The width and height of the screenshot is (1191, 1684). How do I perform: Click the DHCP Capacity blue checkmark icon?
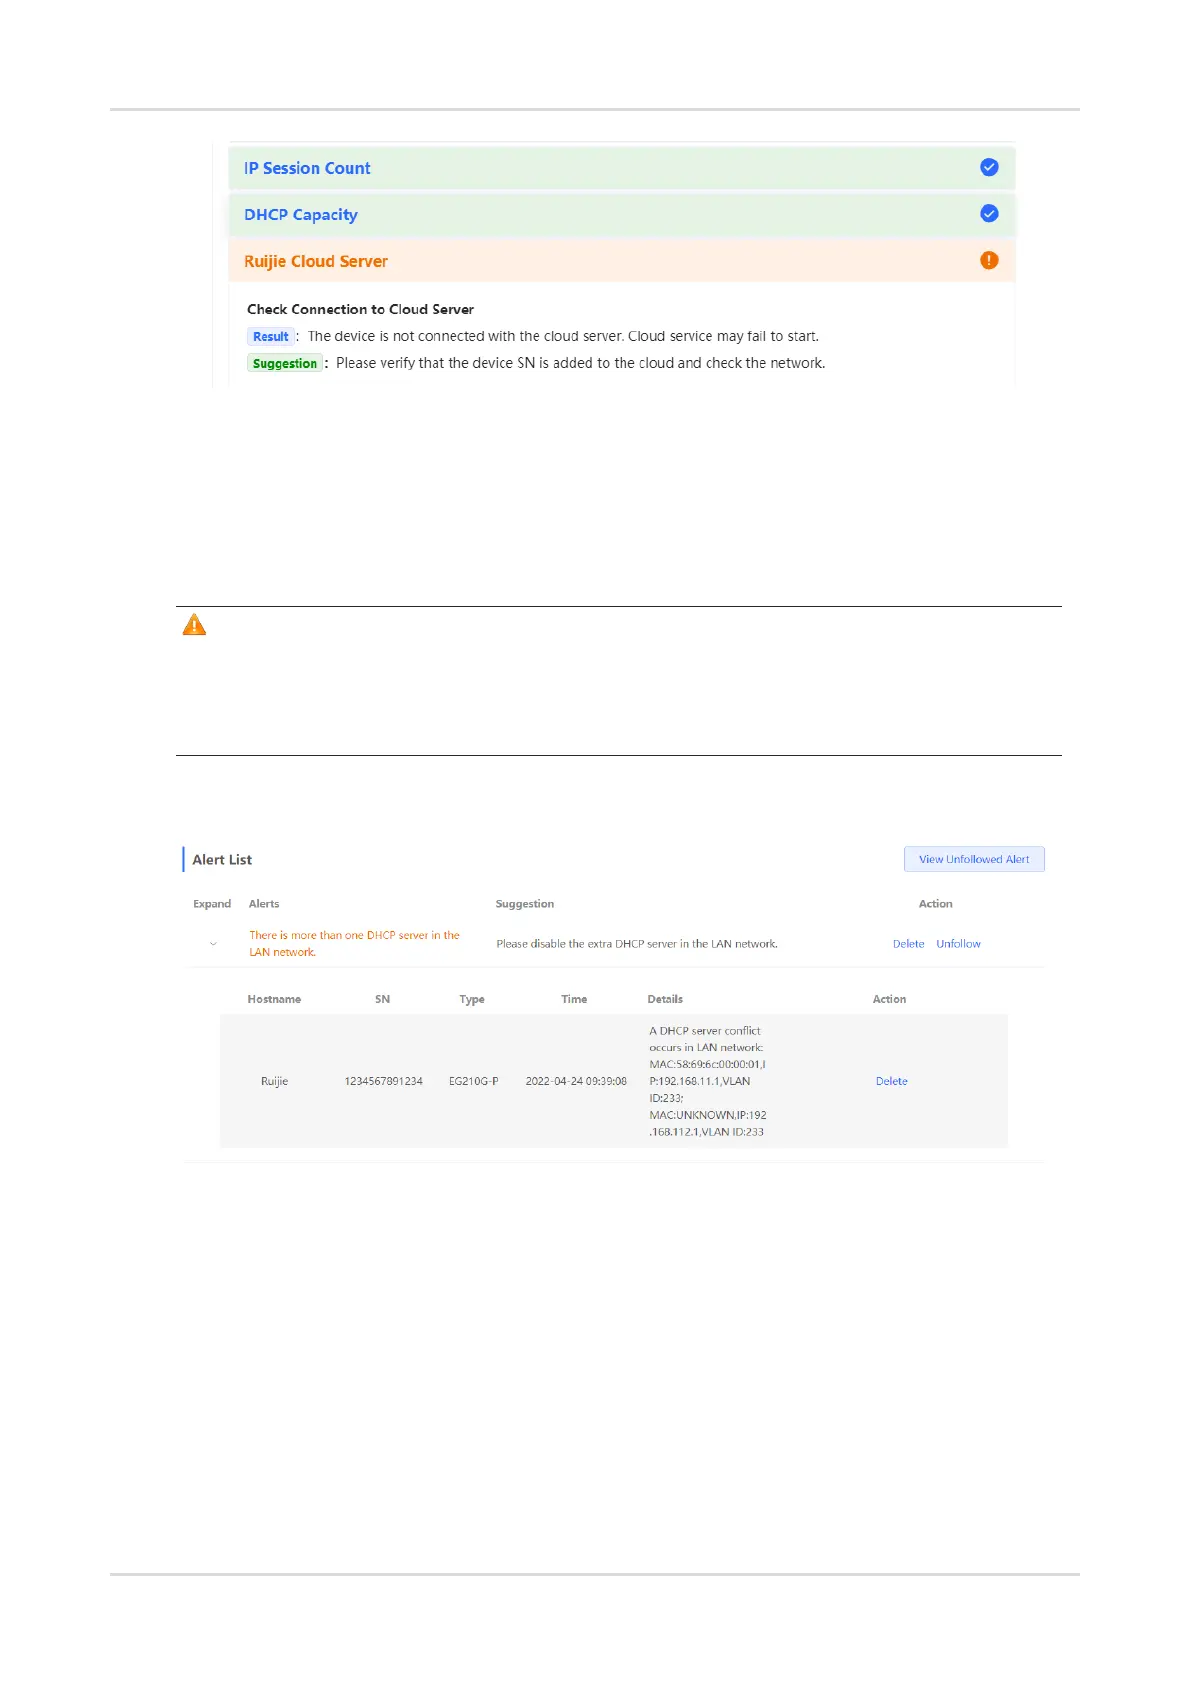(989, 213)
